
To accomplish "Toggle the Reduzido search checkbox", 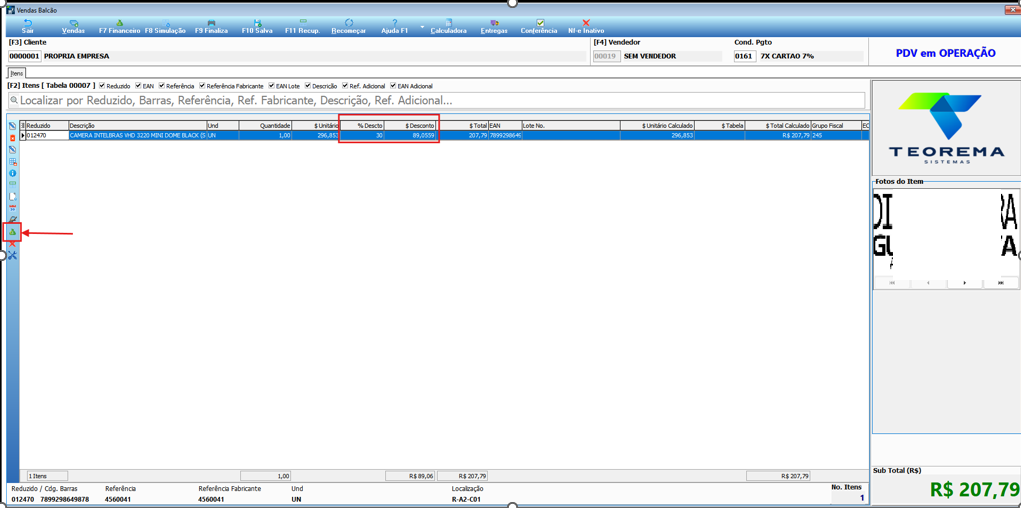I will coord(102,86).
